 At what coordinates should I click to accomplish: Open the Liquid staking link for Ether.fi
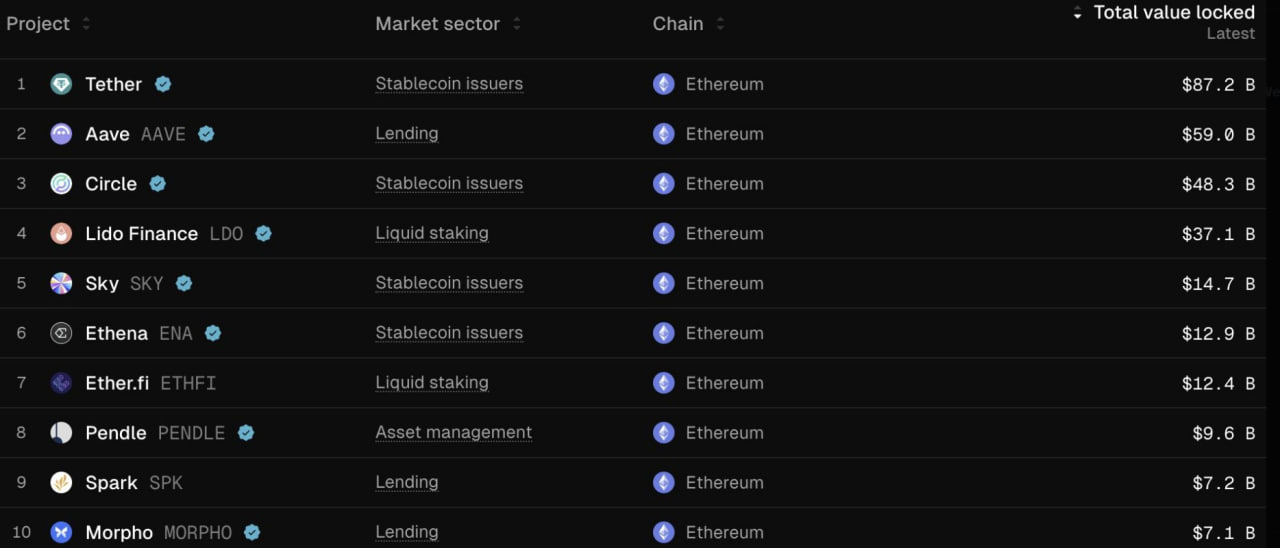point(432,383)
